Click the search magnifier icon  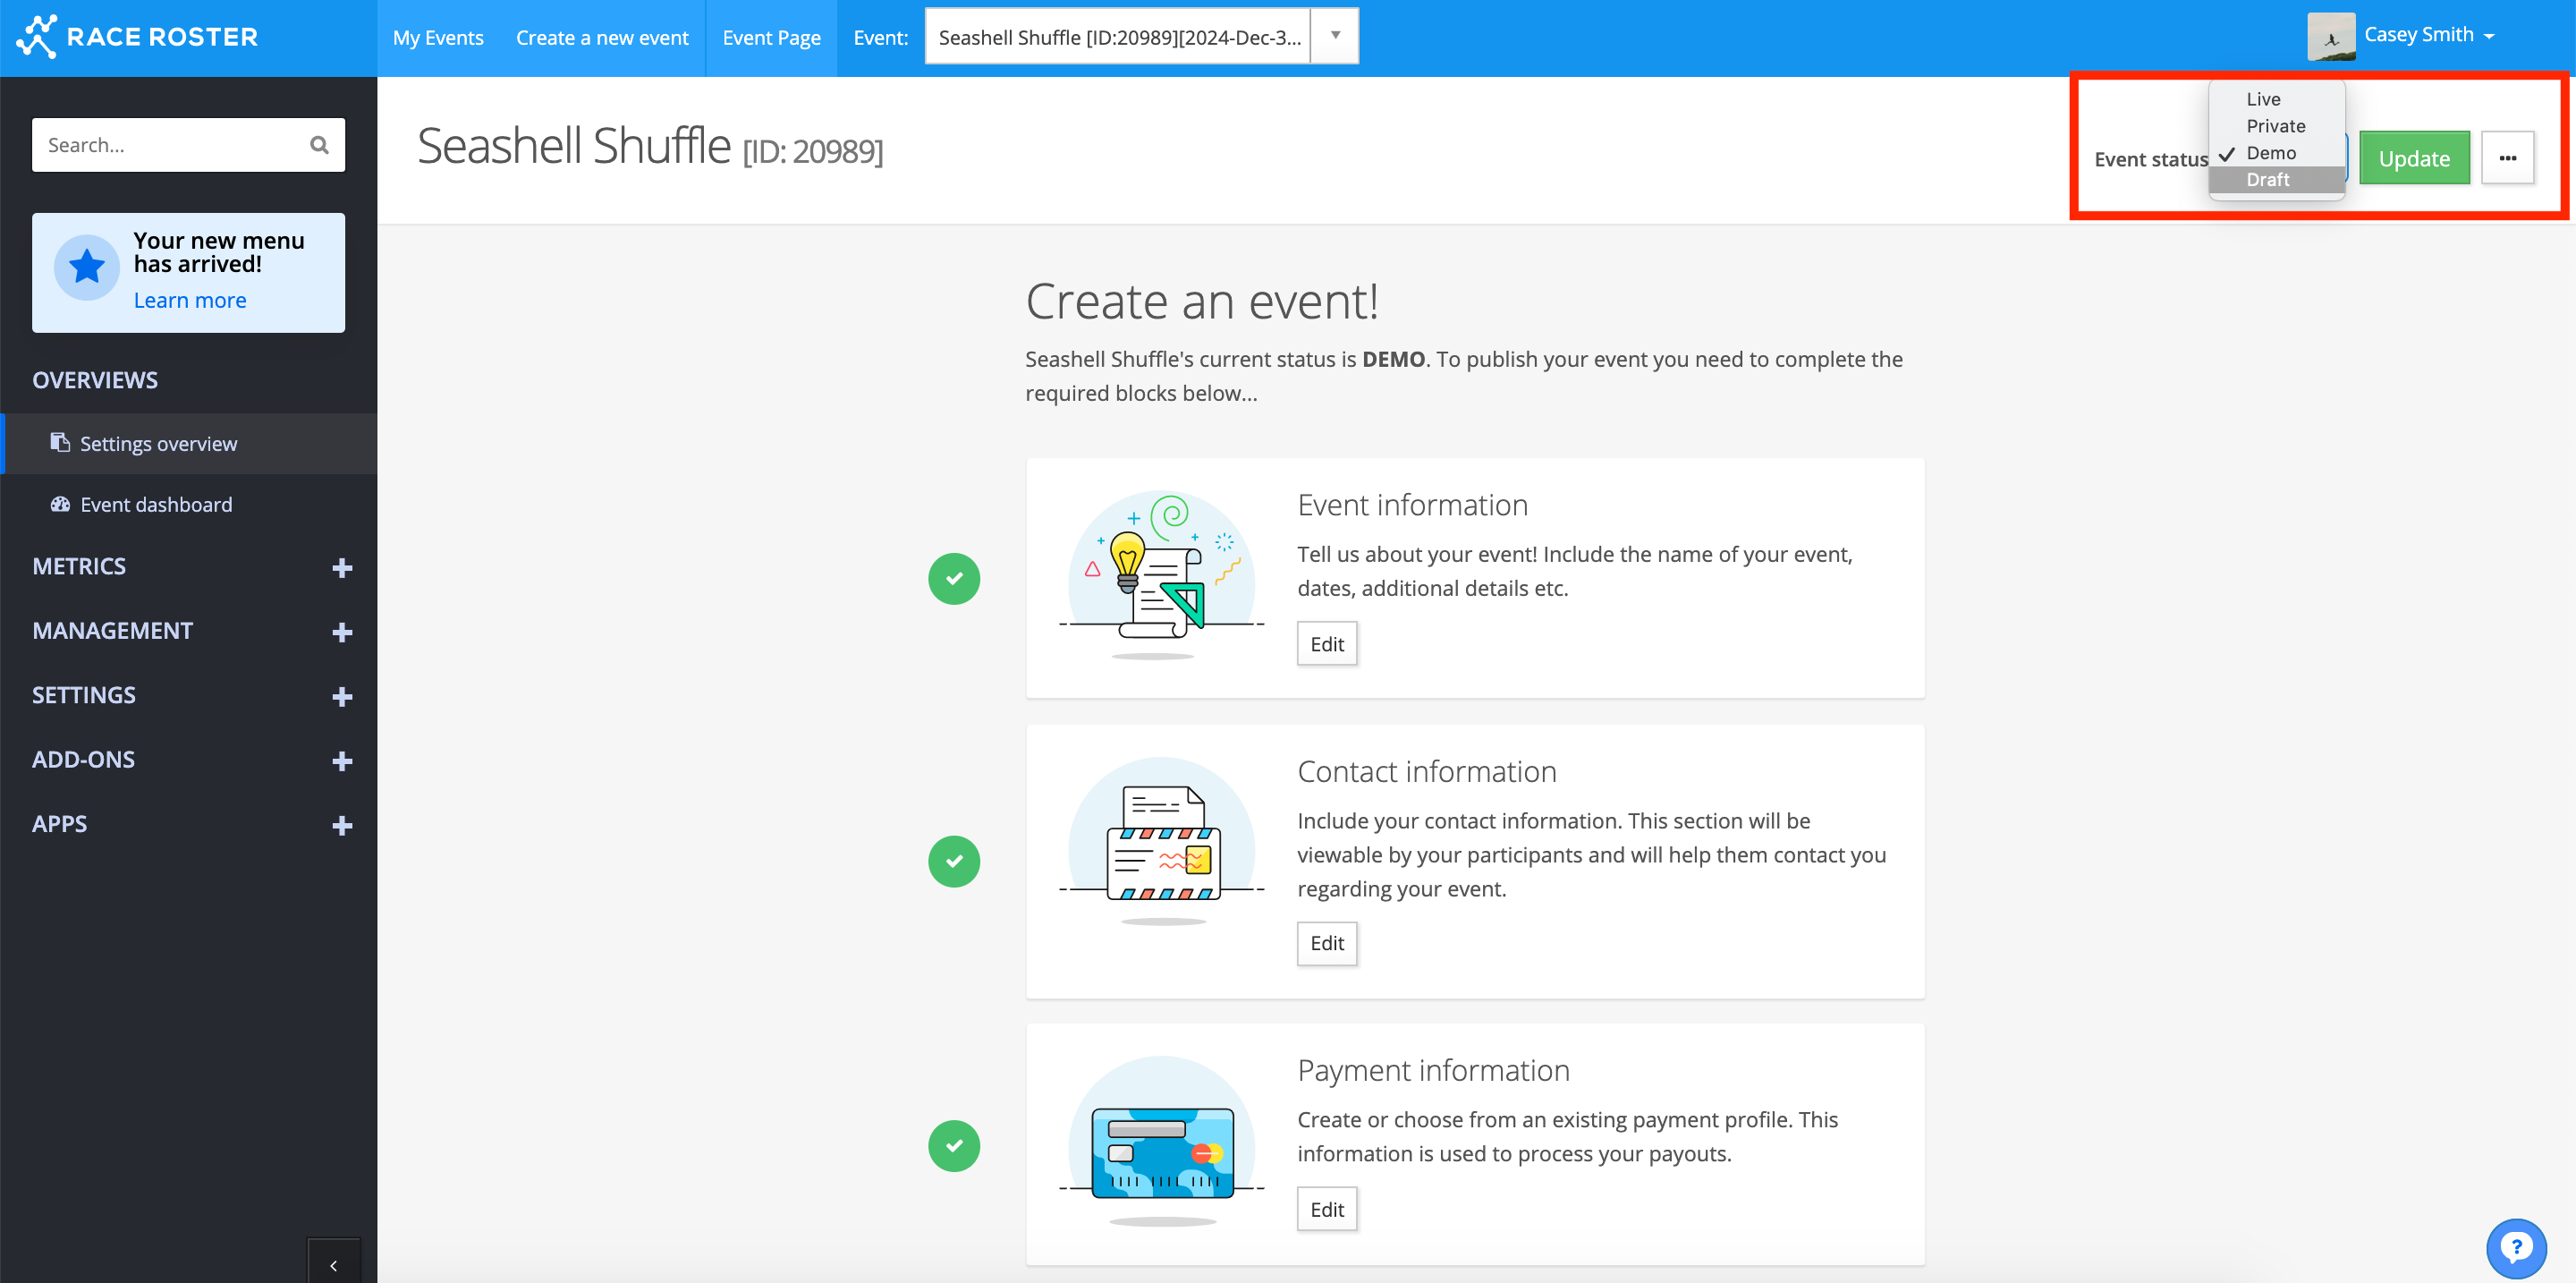319,145
